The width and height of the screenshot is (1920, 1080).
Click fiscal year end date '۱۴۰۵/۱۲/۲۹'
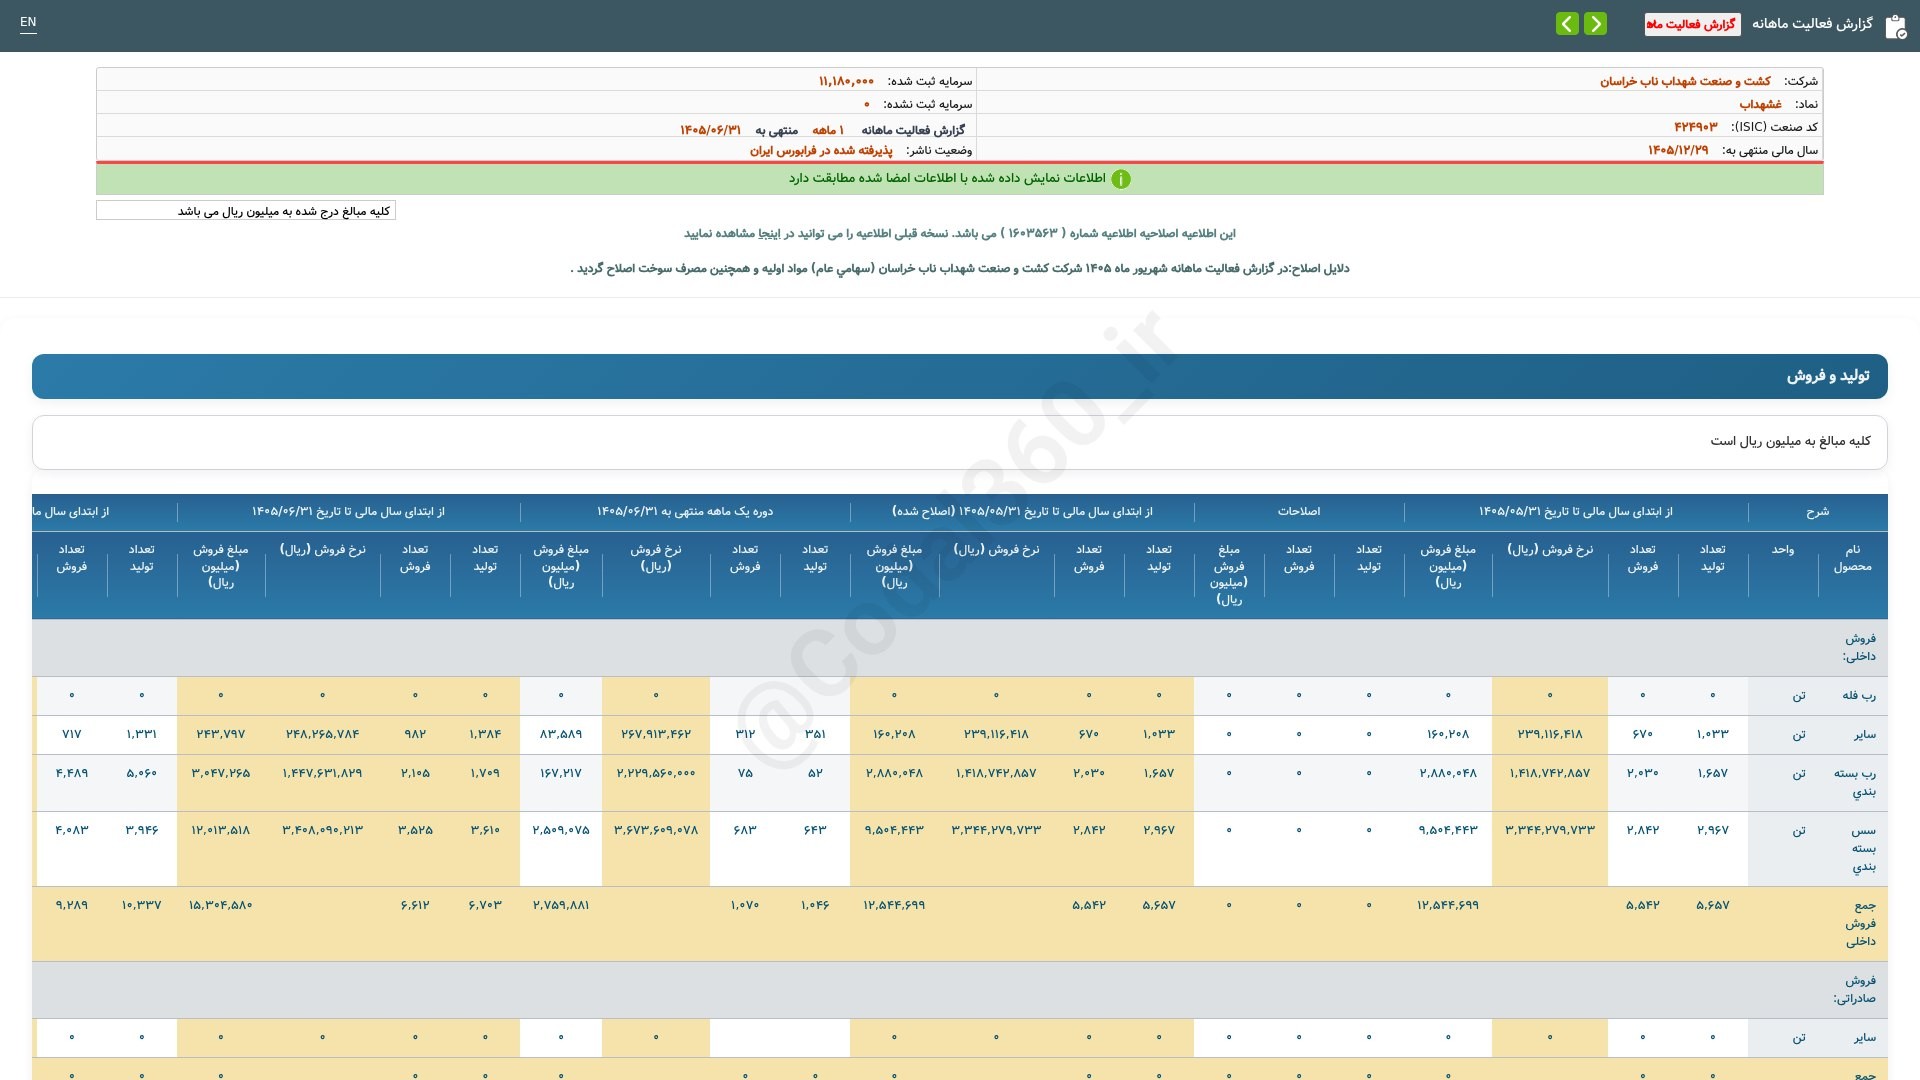[1678, 150]
